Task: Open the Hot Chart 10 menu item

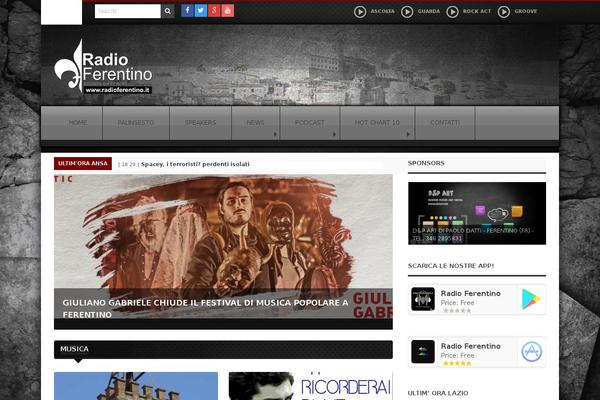Action: pos(377,122)
